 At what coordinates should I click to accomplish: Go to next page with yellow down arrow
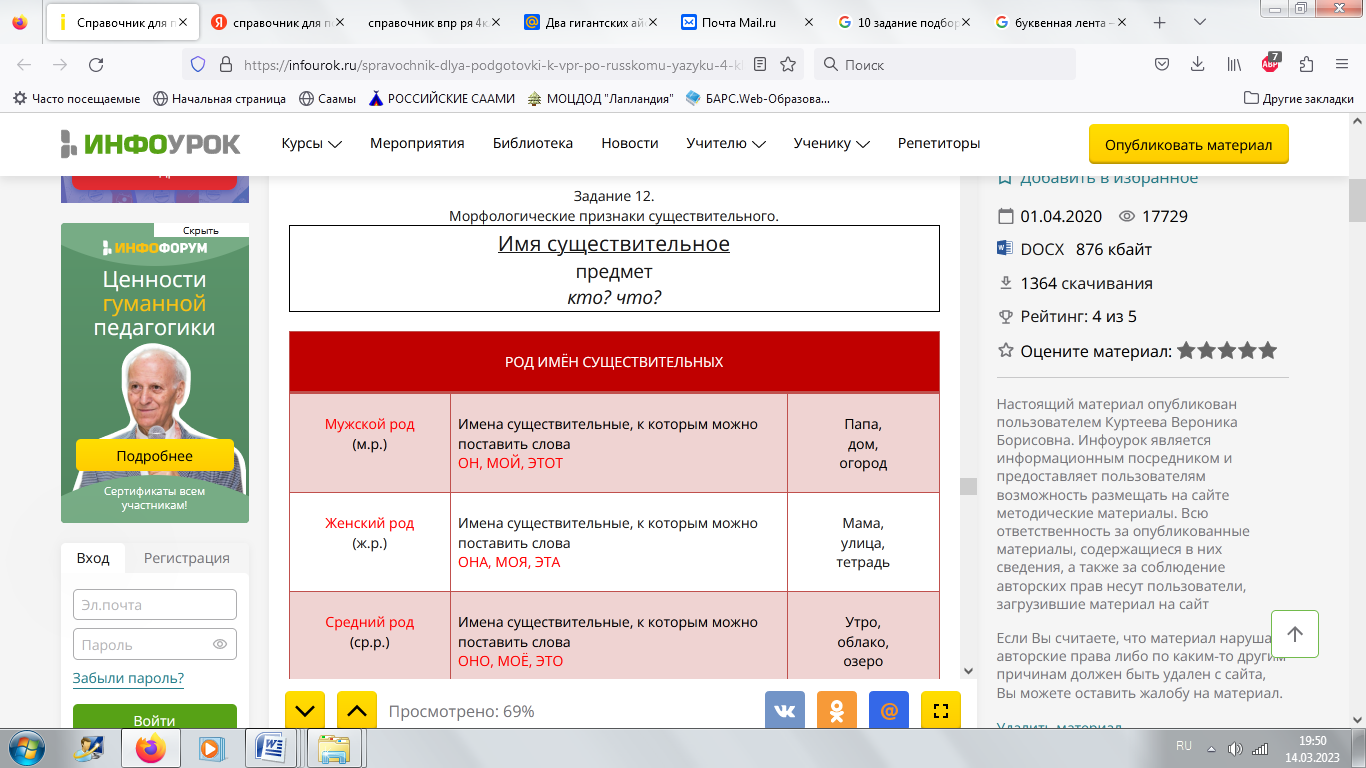pyautogui.click(x=305, y=711)
